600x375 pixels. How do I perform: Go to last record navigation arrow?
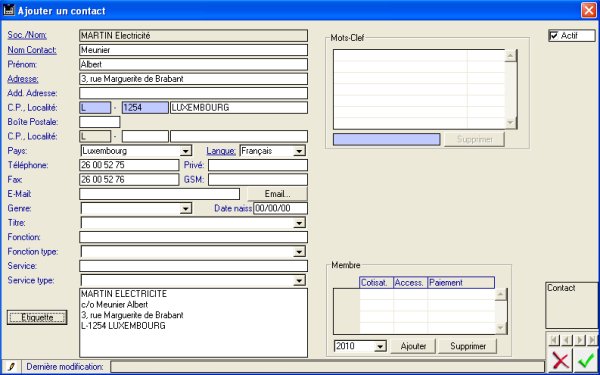click(x=592, y=340)
